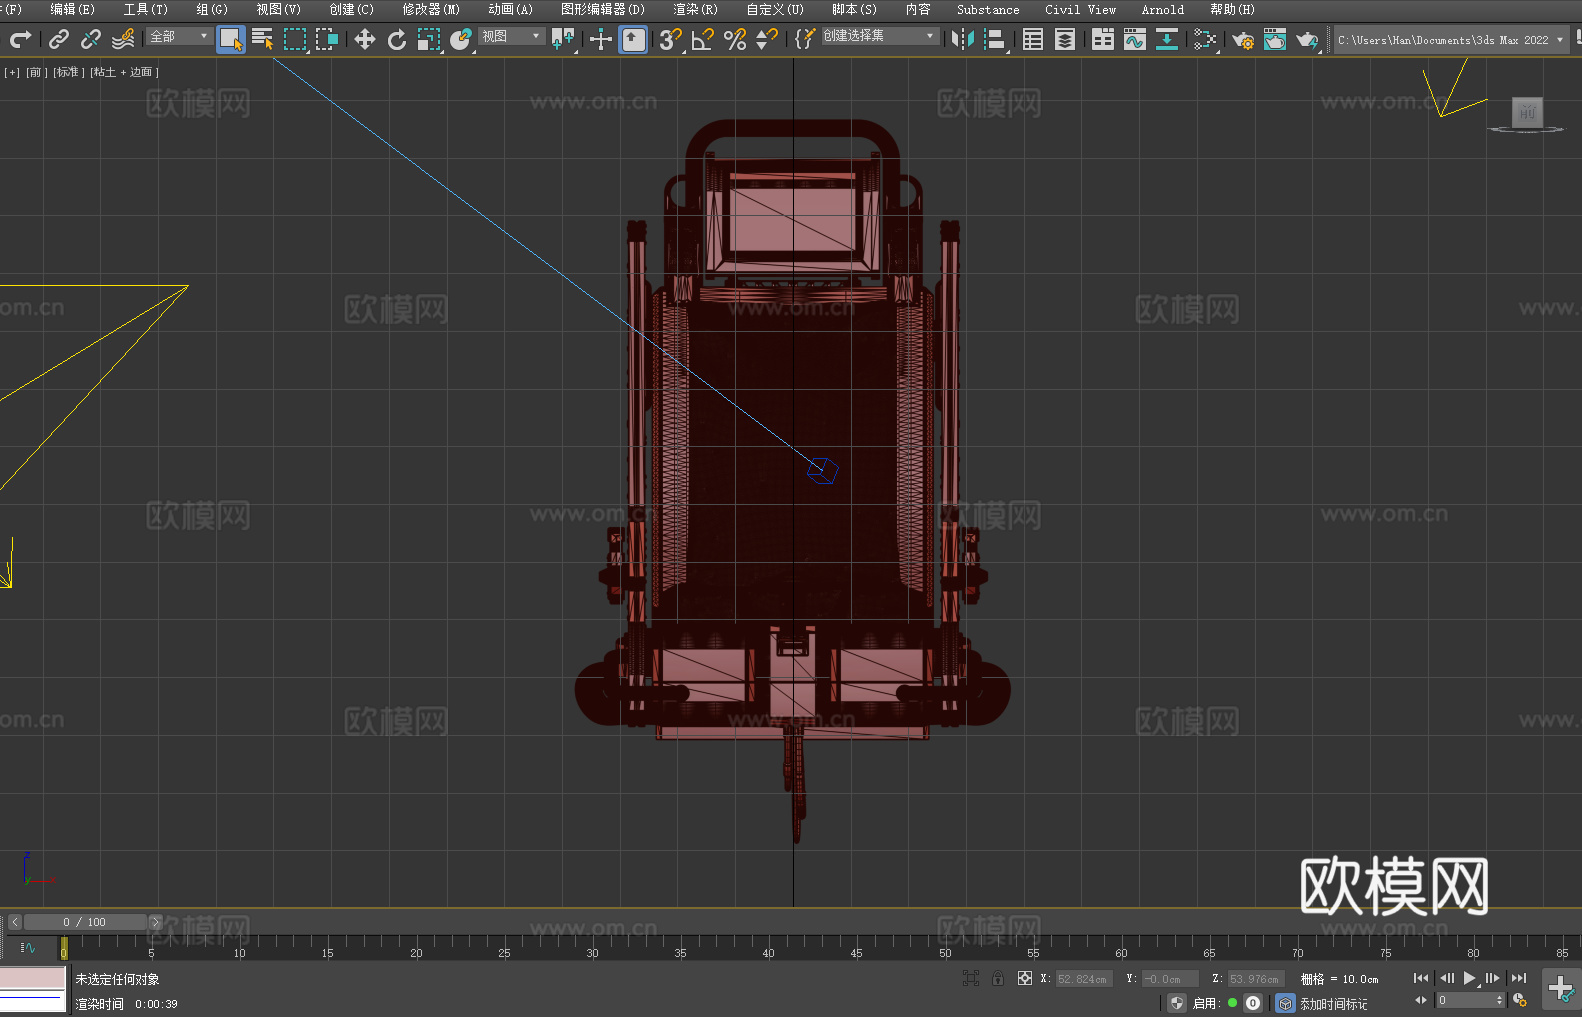Open the 工具(T) menu

[x=145, y=9]
